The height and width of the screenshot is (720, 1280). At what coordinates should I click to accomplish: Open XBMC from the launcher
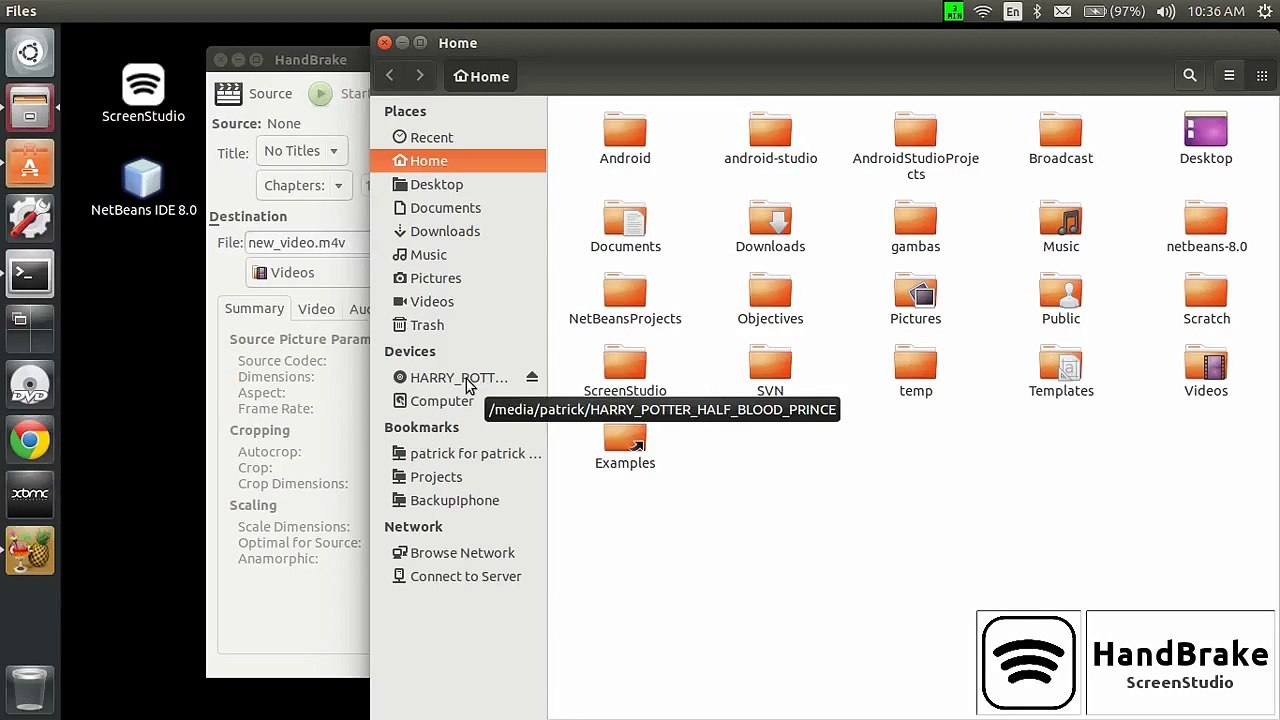[30, 494]
